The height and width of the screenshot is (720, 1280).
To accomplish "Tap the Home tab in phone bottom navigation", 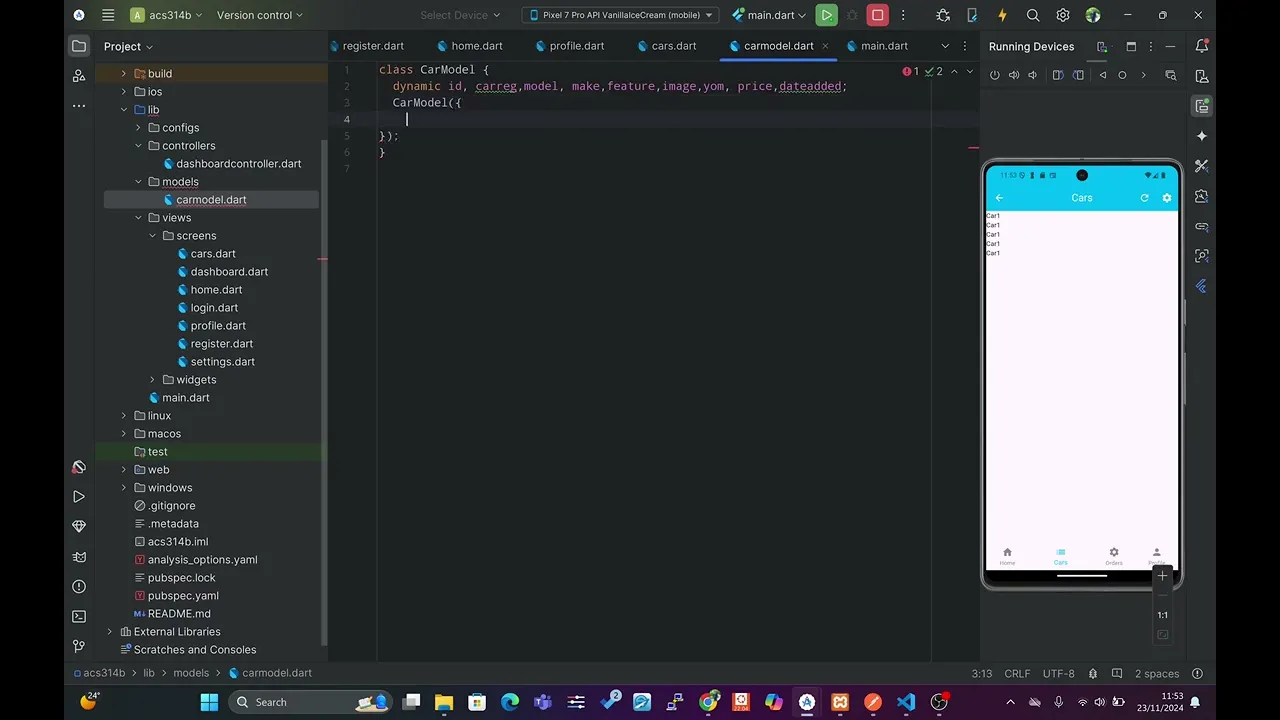I will point(1007,556).
